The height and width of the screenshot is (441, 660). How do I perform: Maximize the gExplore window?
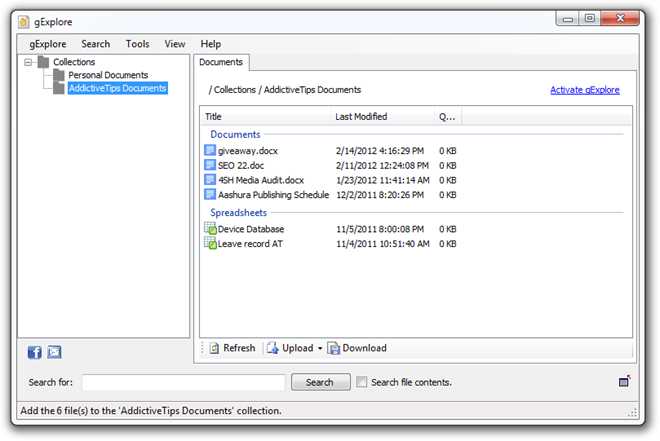click(x=590, y=18)
